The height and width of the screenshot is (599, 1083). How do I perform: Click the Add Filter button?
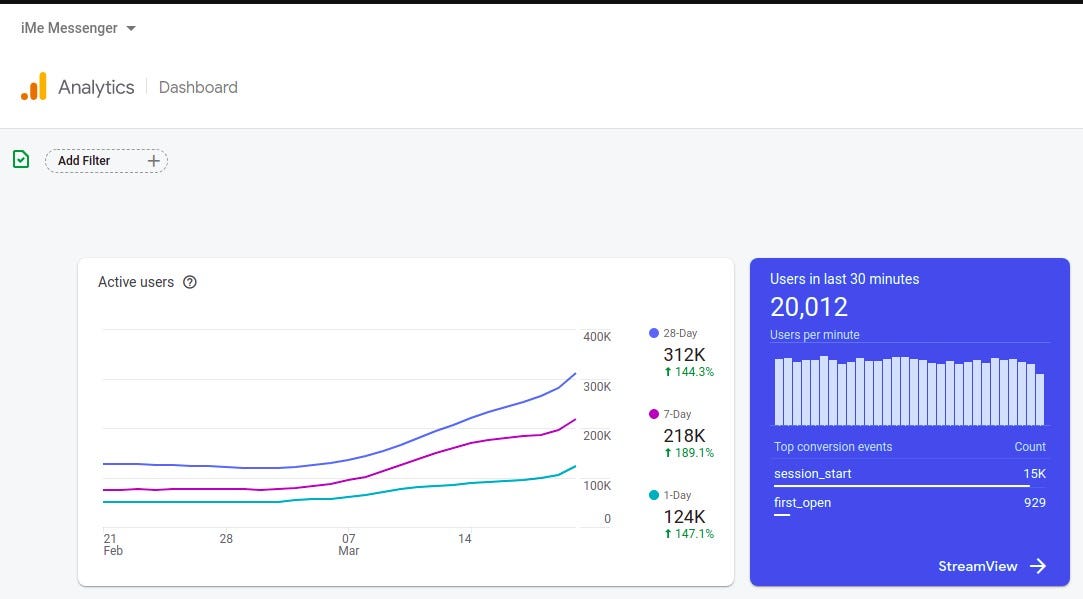click(106, 161)
